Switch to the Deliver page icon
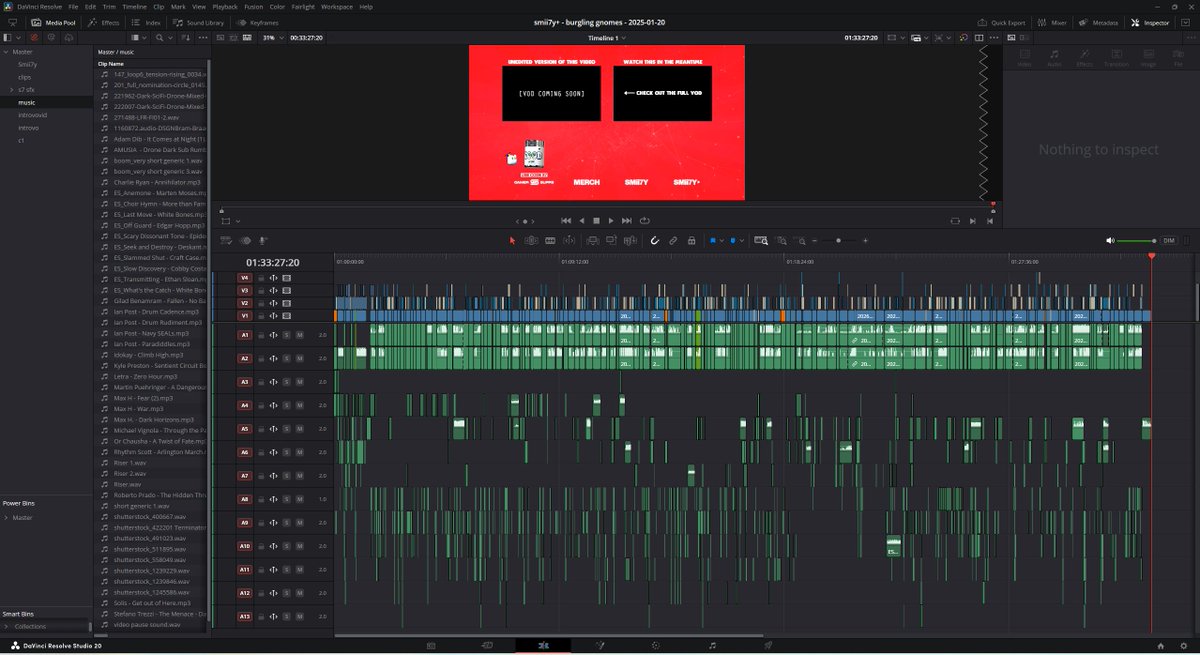1200x655 pixels. coord(768,646)
